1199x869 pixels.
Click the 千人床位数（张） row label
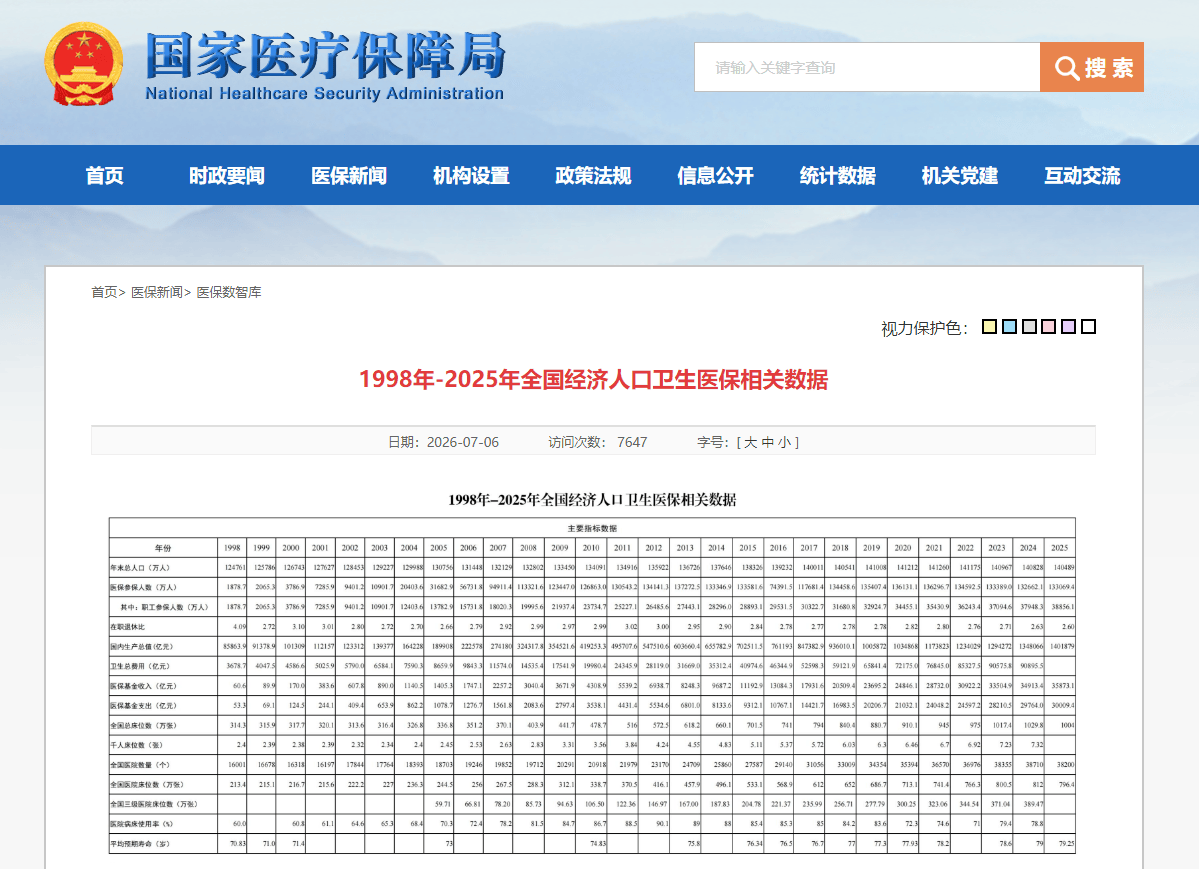pyautogui.click(x=137, y=745)
